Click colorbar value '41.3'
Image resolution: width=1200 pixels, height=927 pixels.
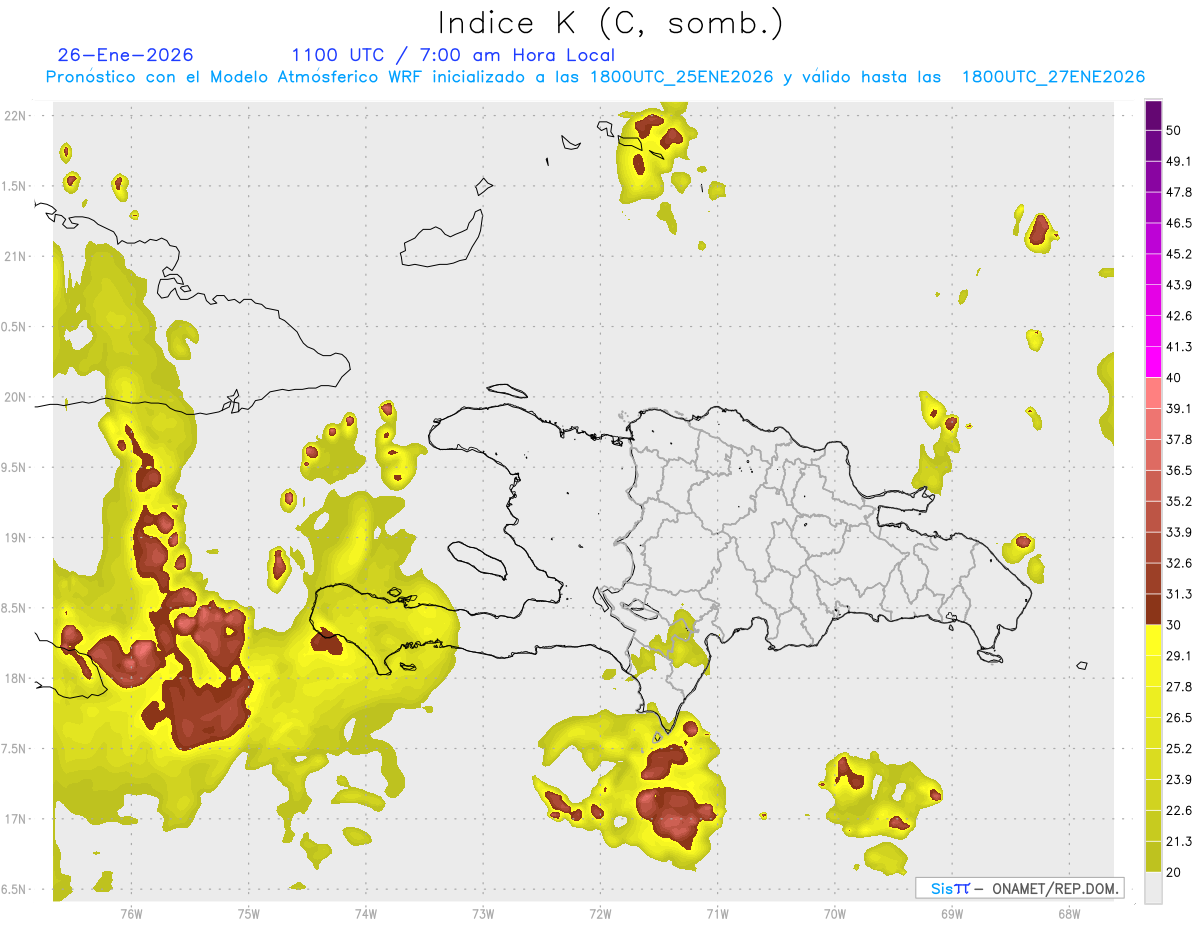[1178, 347]
